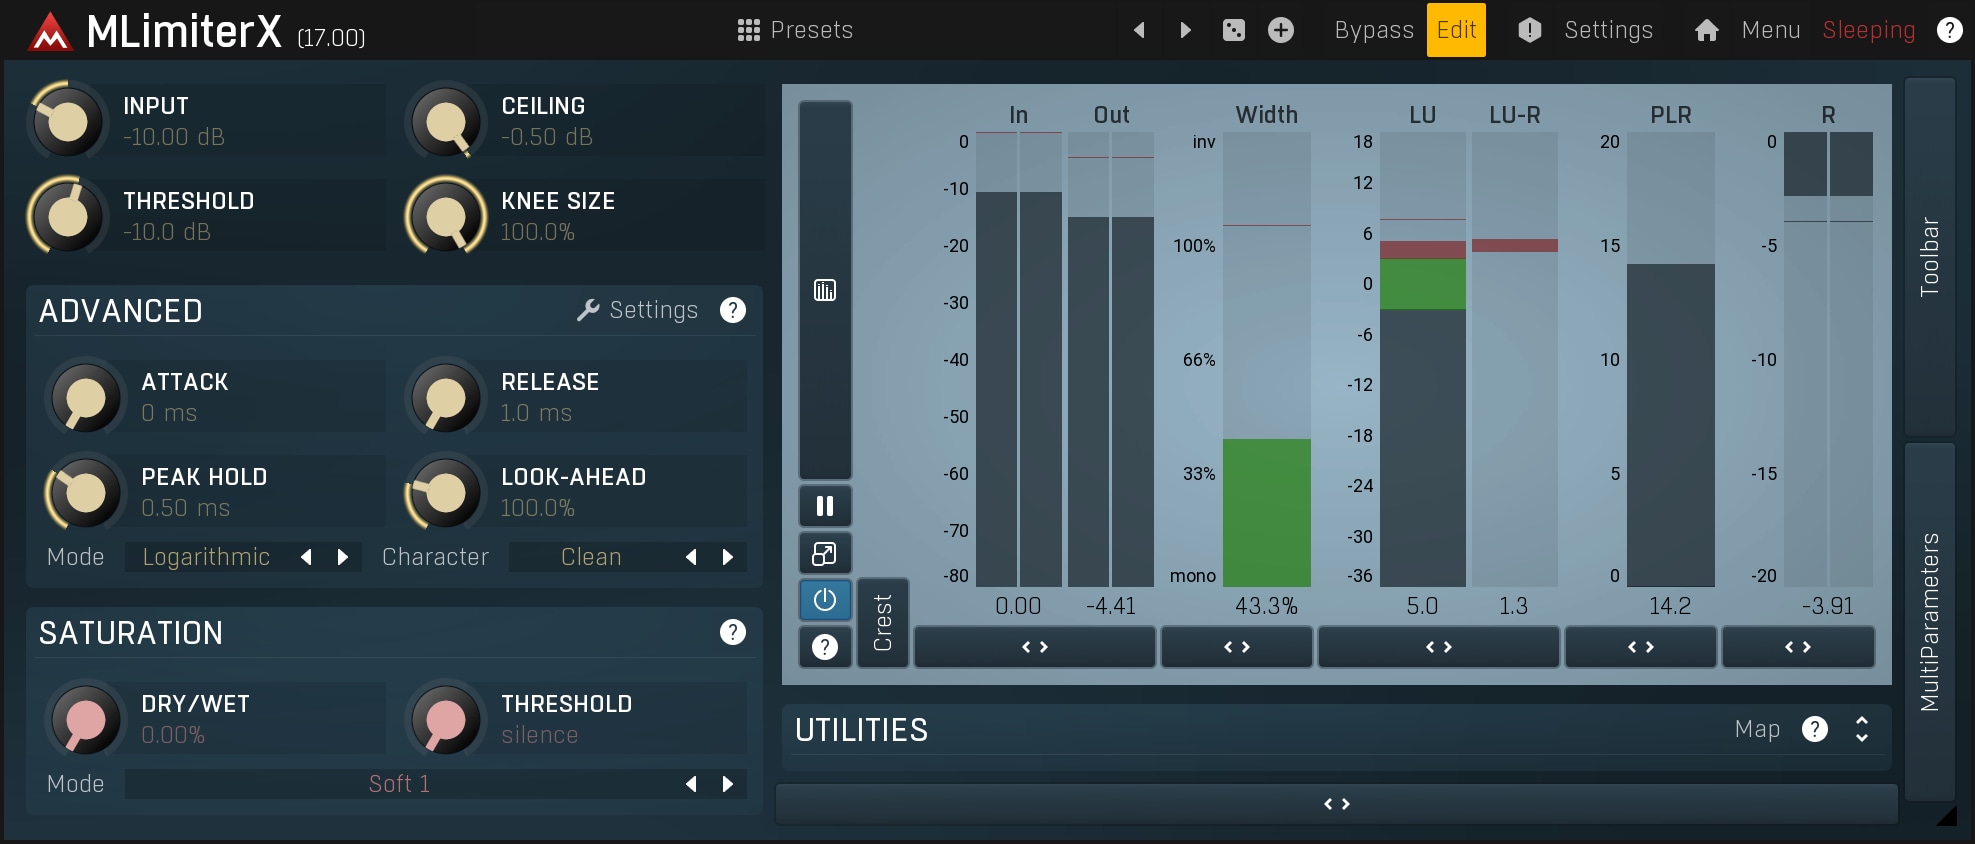Click the Crest meter label button
The image size is (1975, 844).
[882, 622]
